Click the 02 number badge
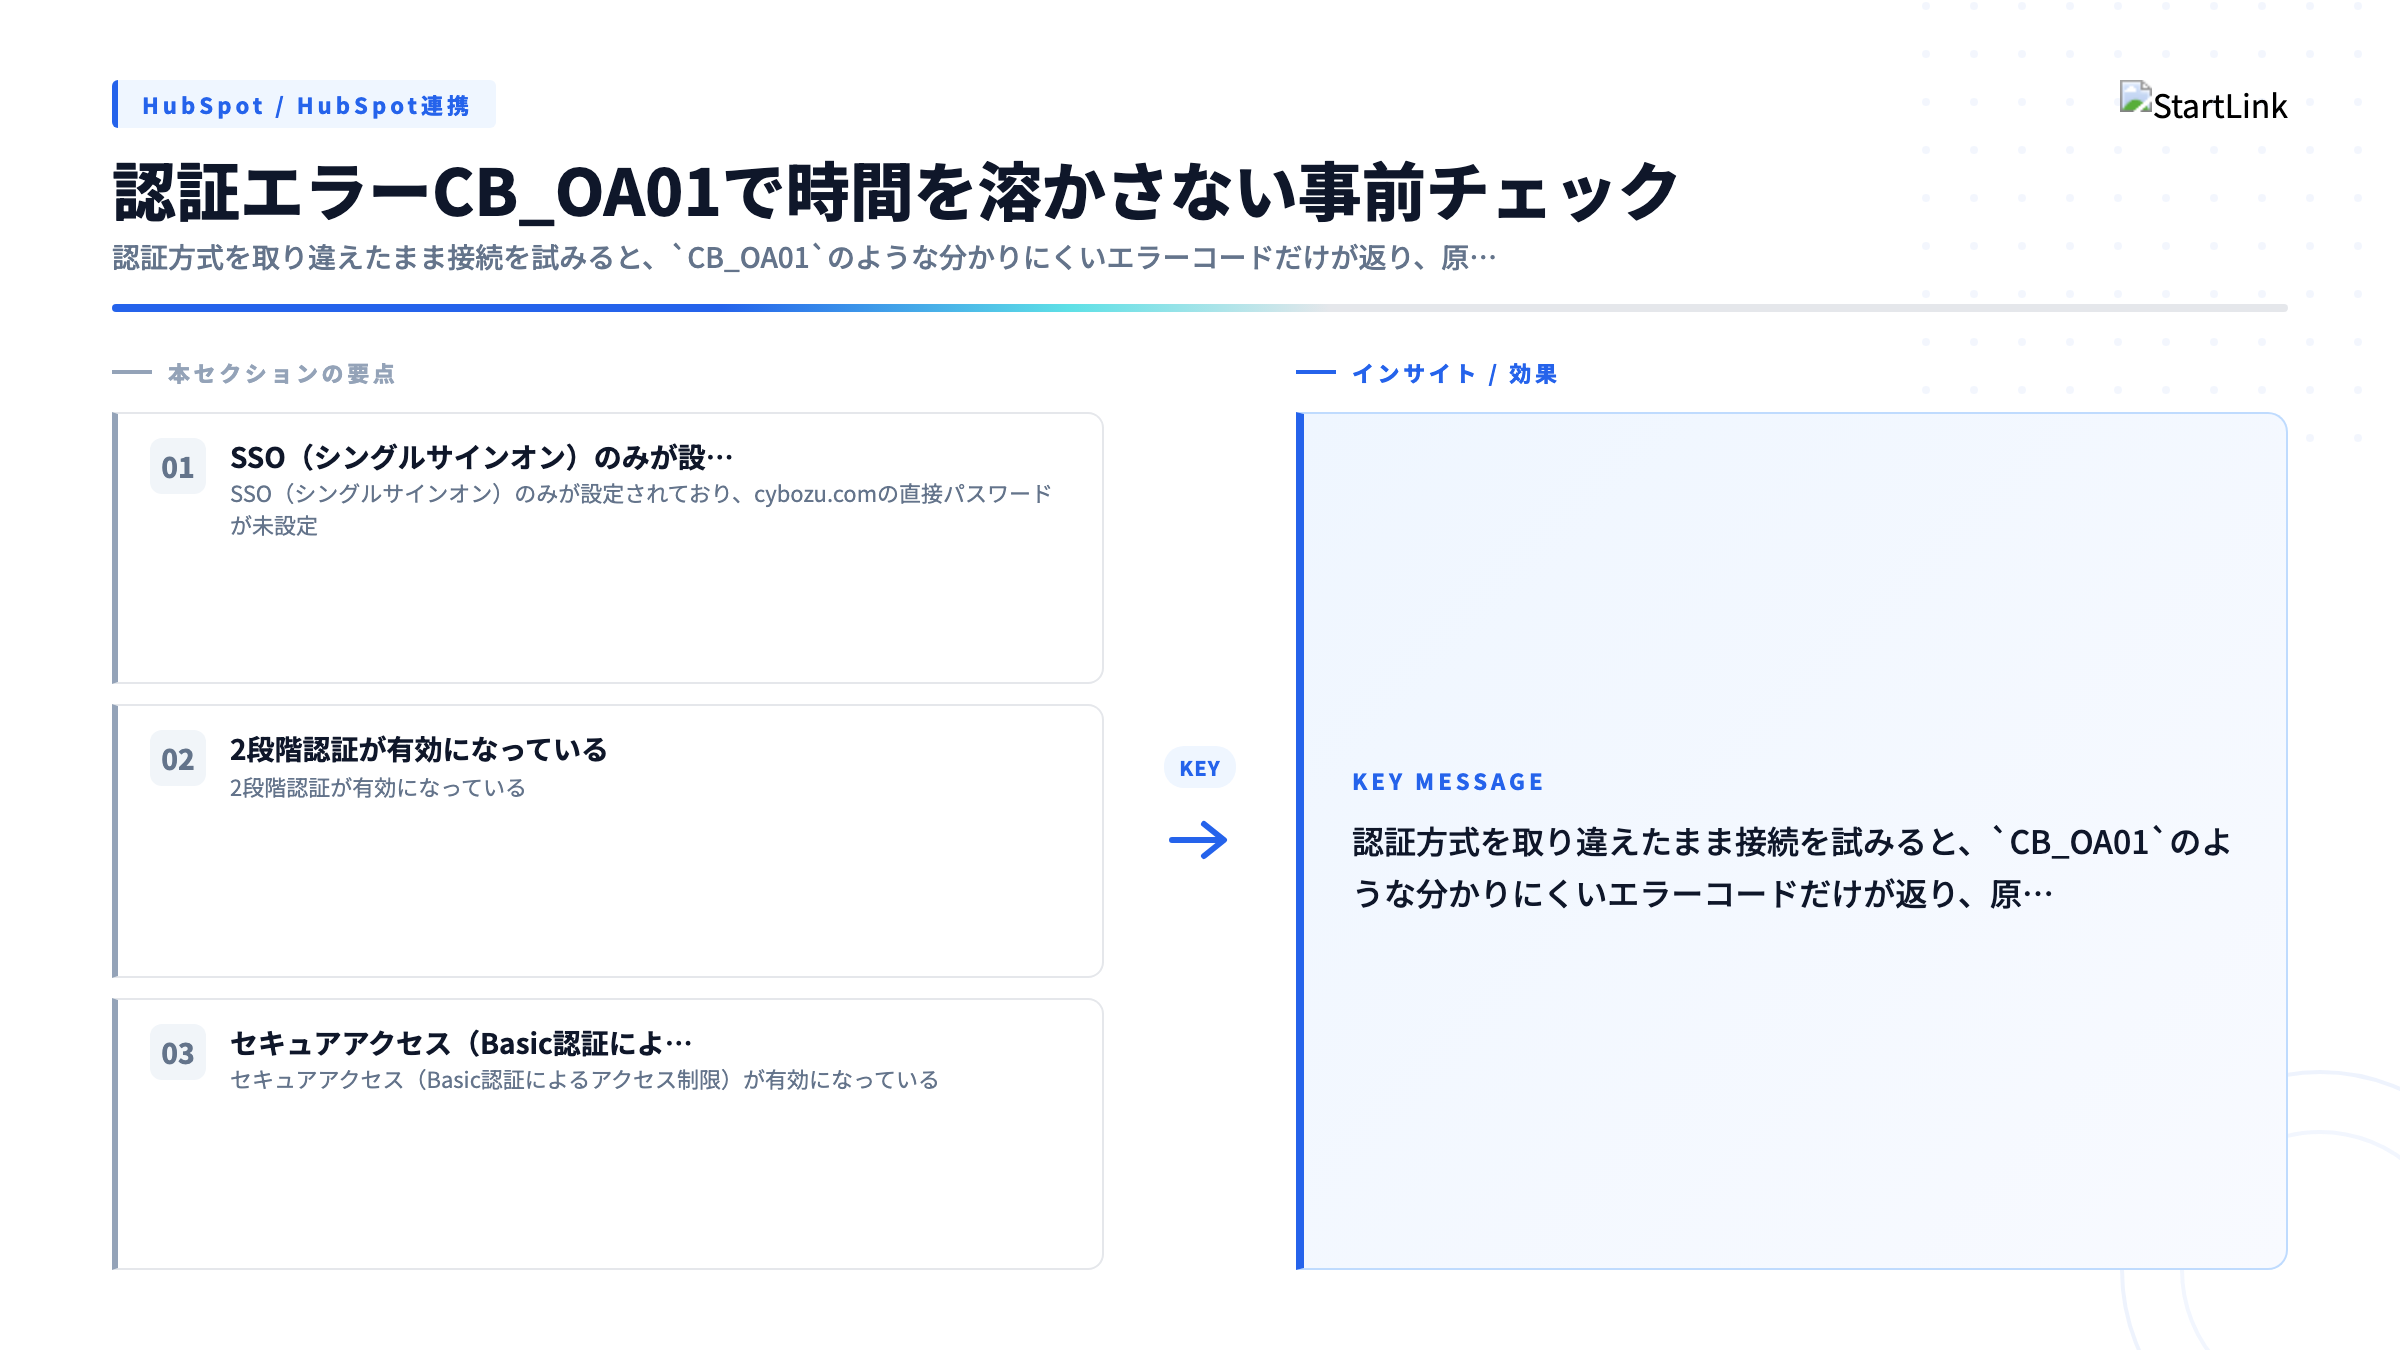 click(x=178, y=758)
